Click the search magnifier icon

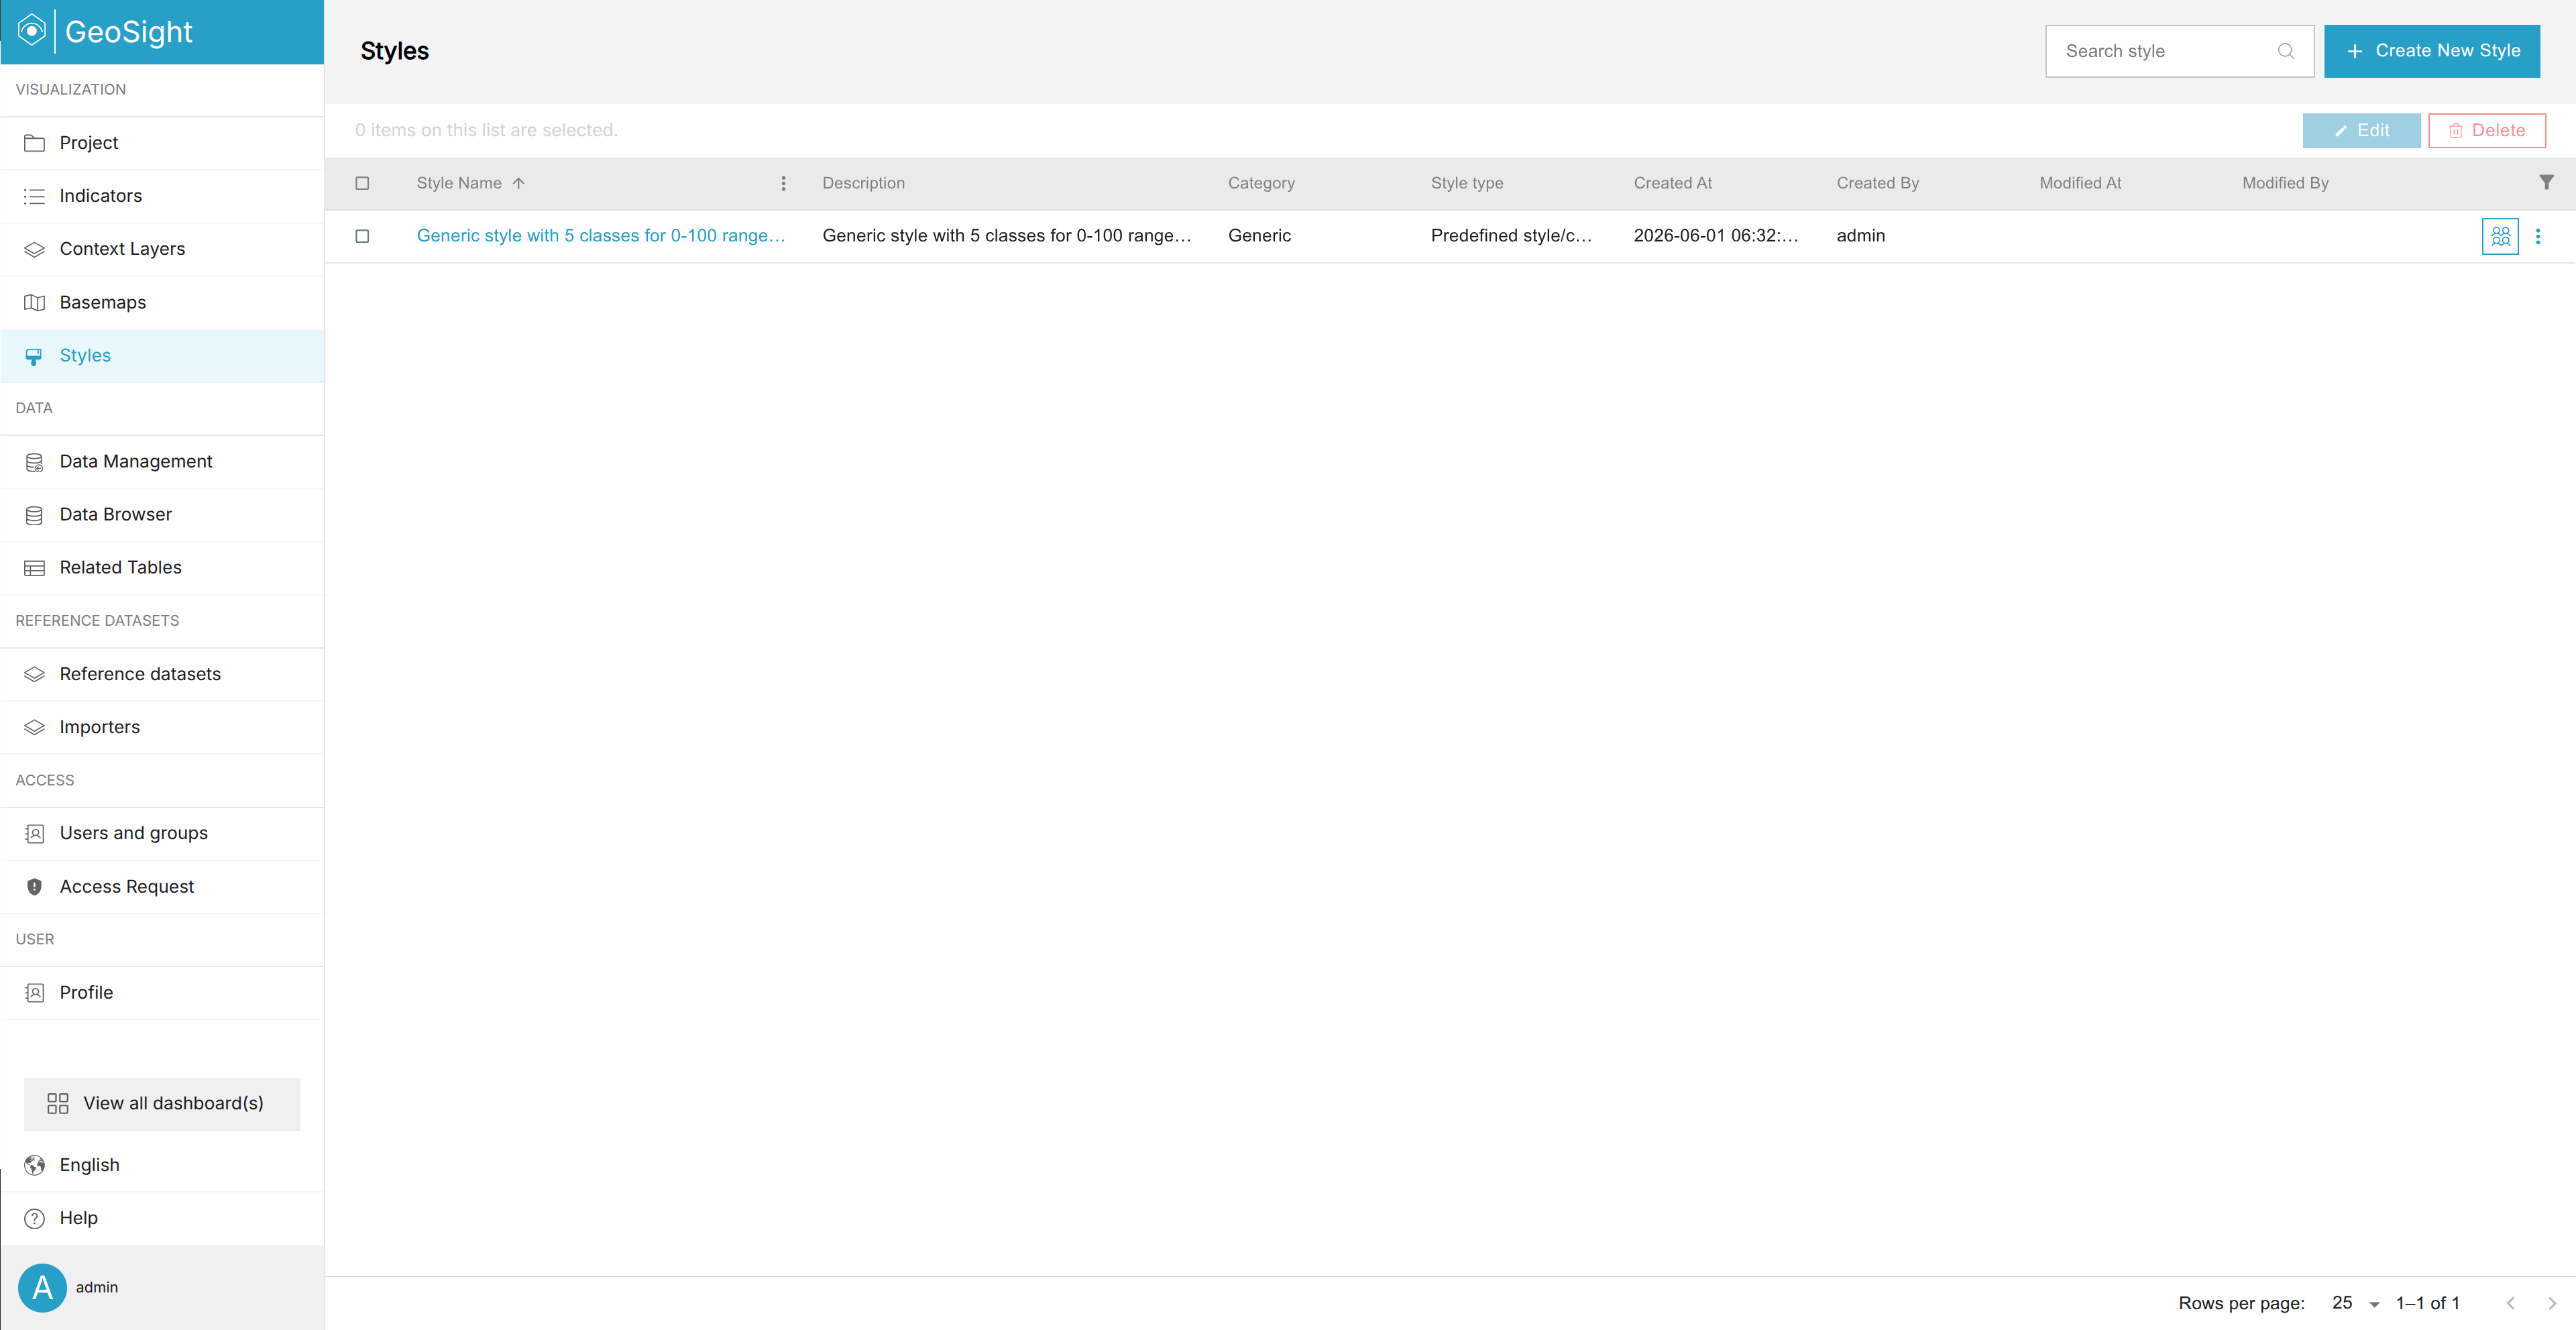pos(2286,51)
